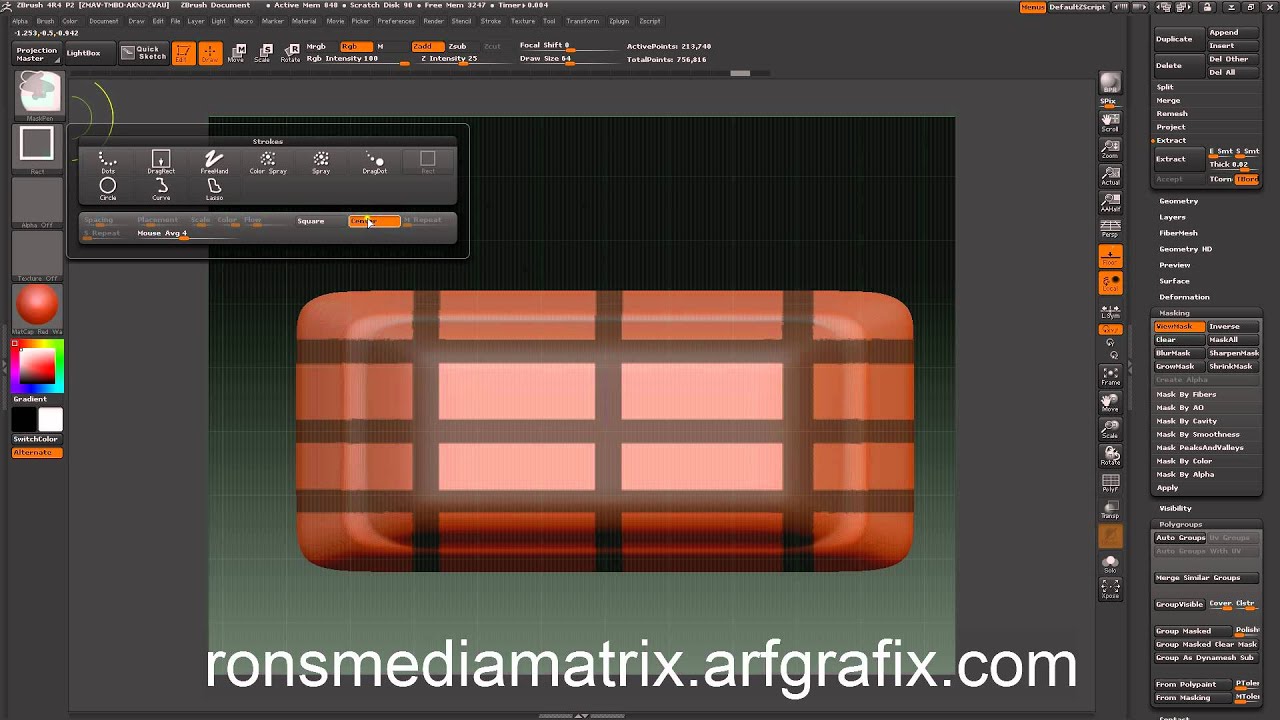Toggle the Floor grid

click(x=1110, y=257)
